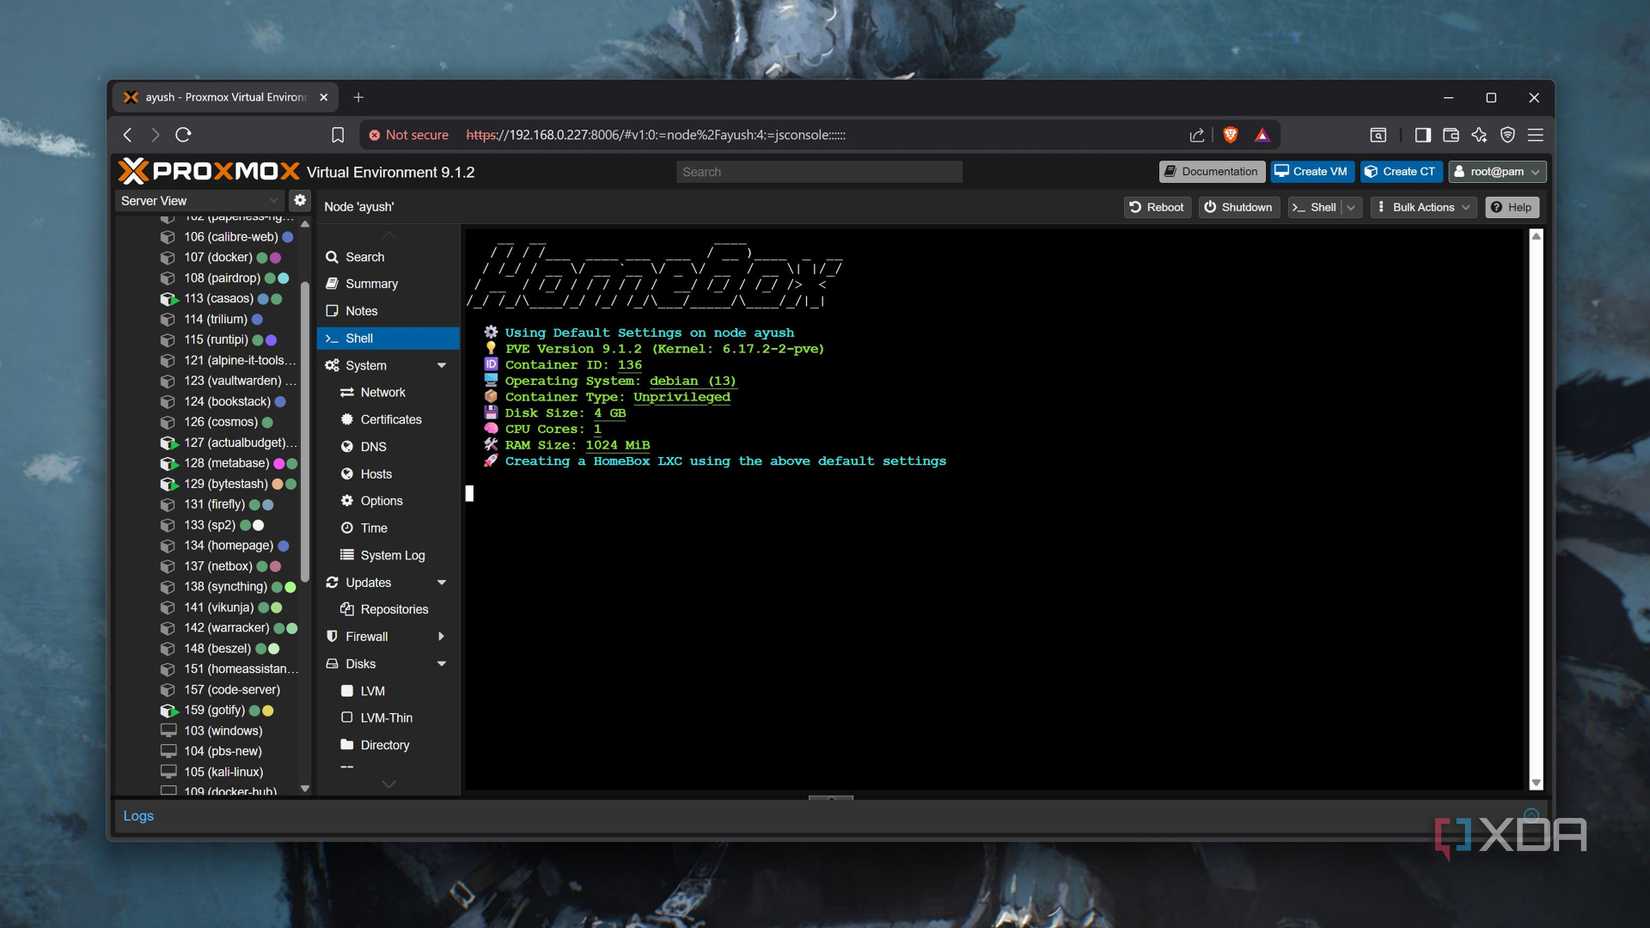Image resolution: width=1650 pixels, height=928 pixels.
Task: Click the Proxmox logo
Action: (x=209, y=171)
